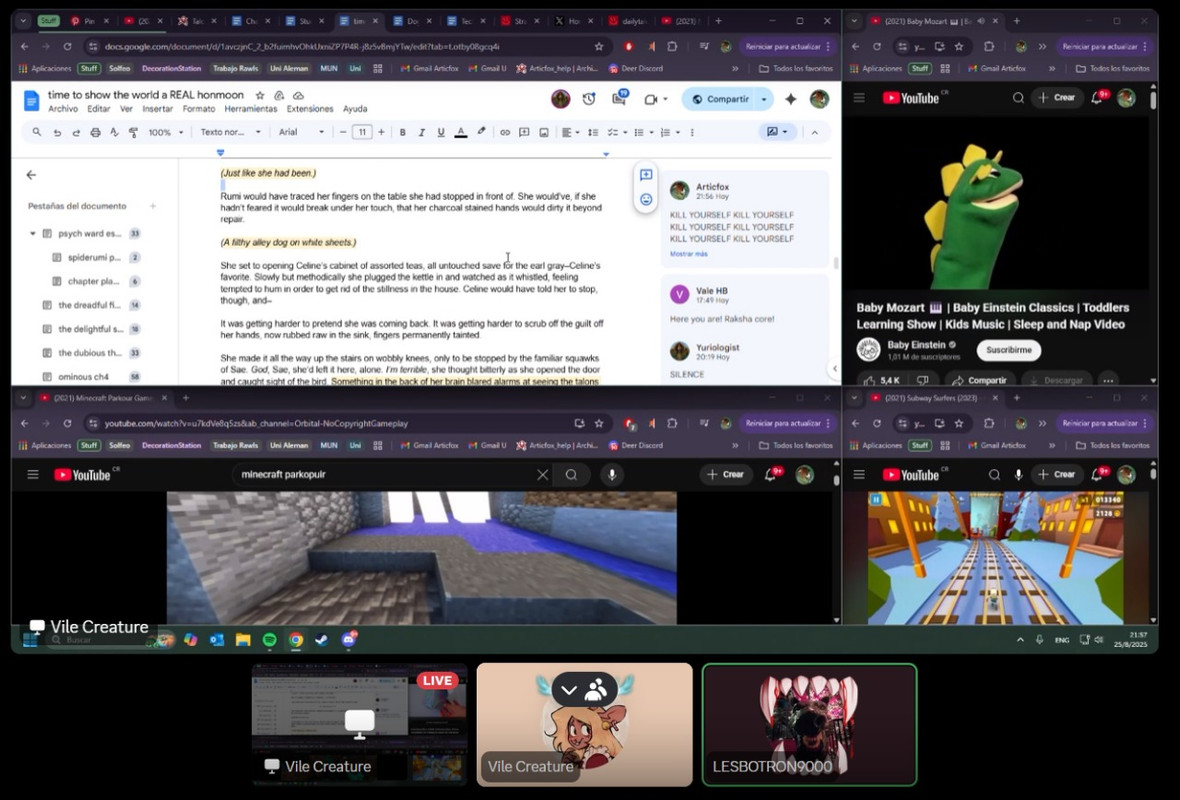This screenshot has width=1180, height=800.
Task: Click Compartir under Baby Mozart video
Action: tap(980, 380)
